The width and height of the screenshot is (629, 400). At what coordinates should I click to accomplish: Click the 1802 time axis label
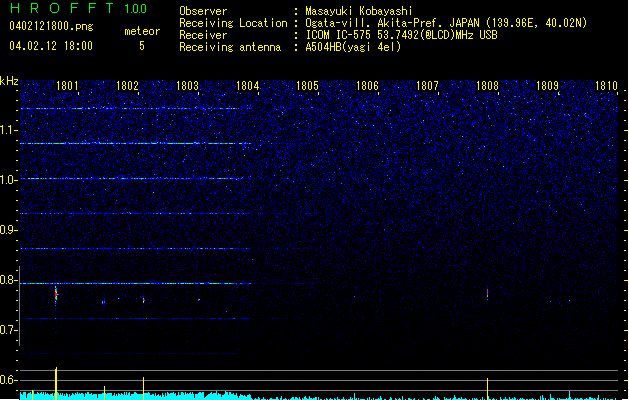127,86
